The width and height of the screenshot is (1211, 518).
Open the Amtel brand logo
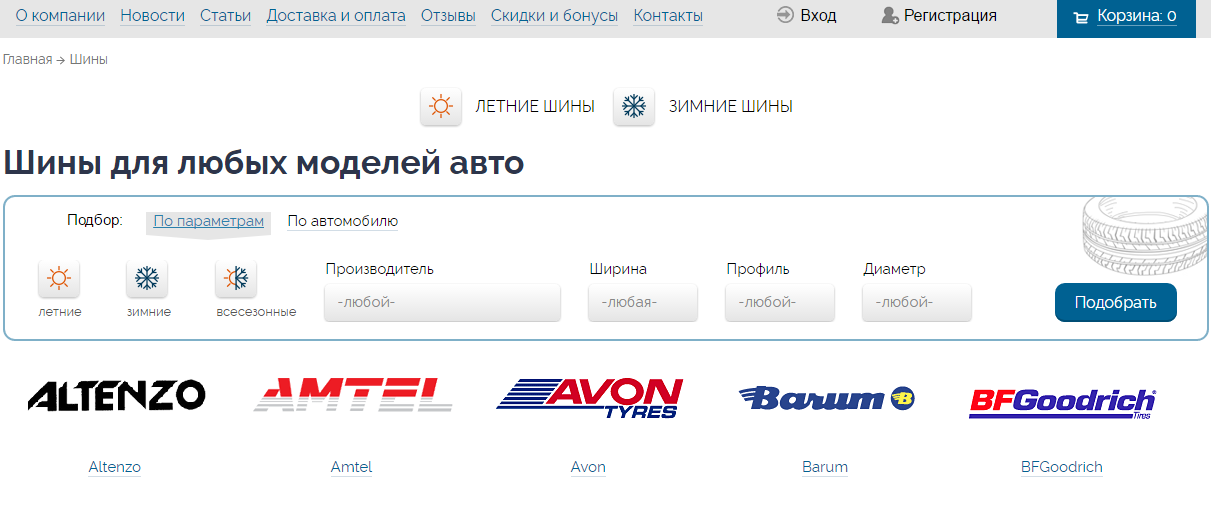(352, 395)
